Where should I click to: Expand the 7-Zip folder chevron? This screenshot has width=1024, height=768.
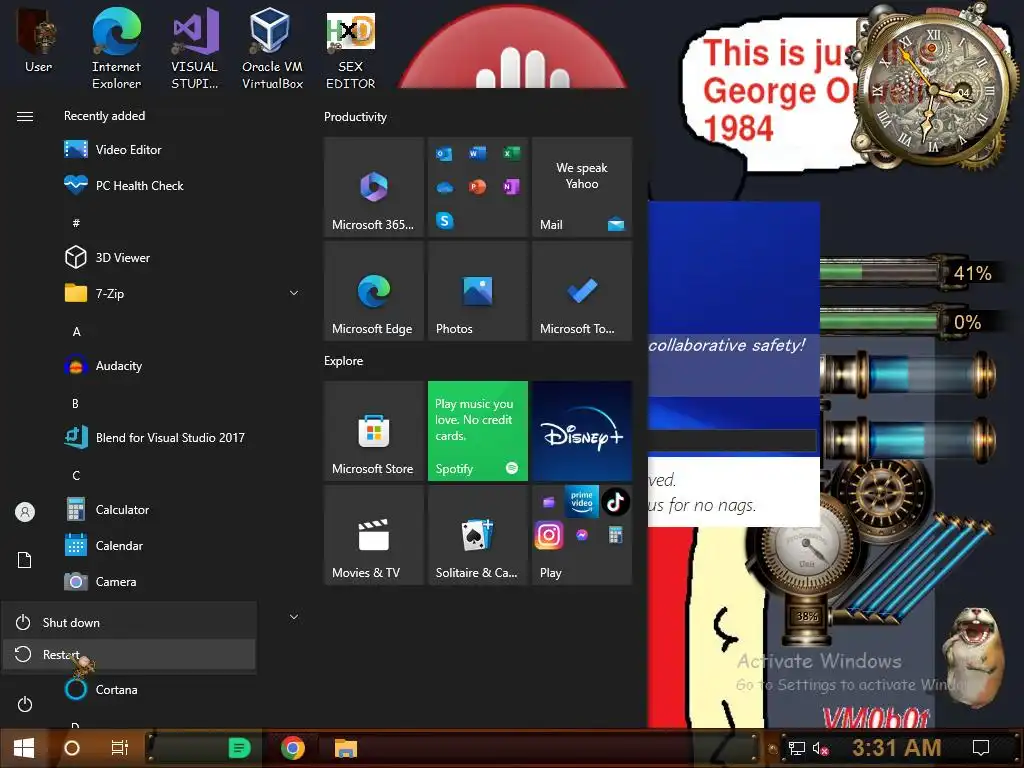point(294,293)
